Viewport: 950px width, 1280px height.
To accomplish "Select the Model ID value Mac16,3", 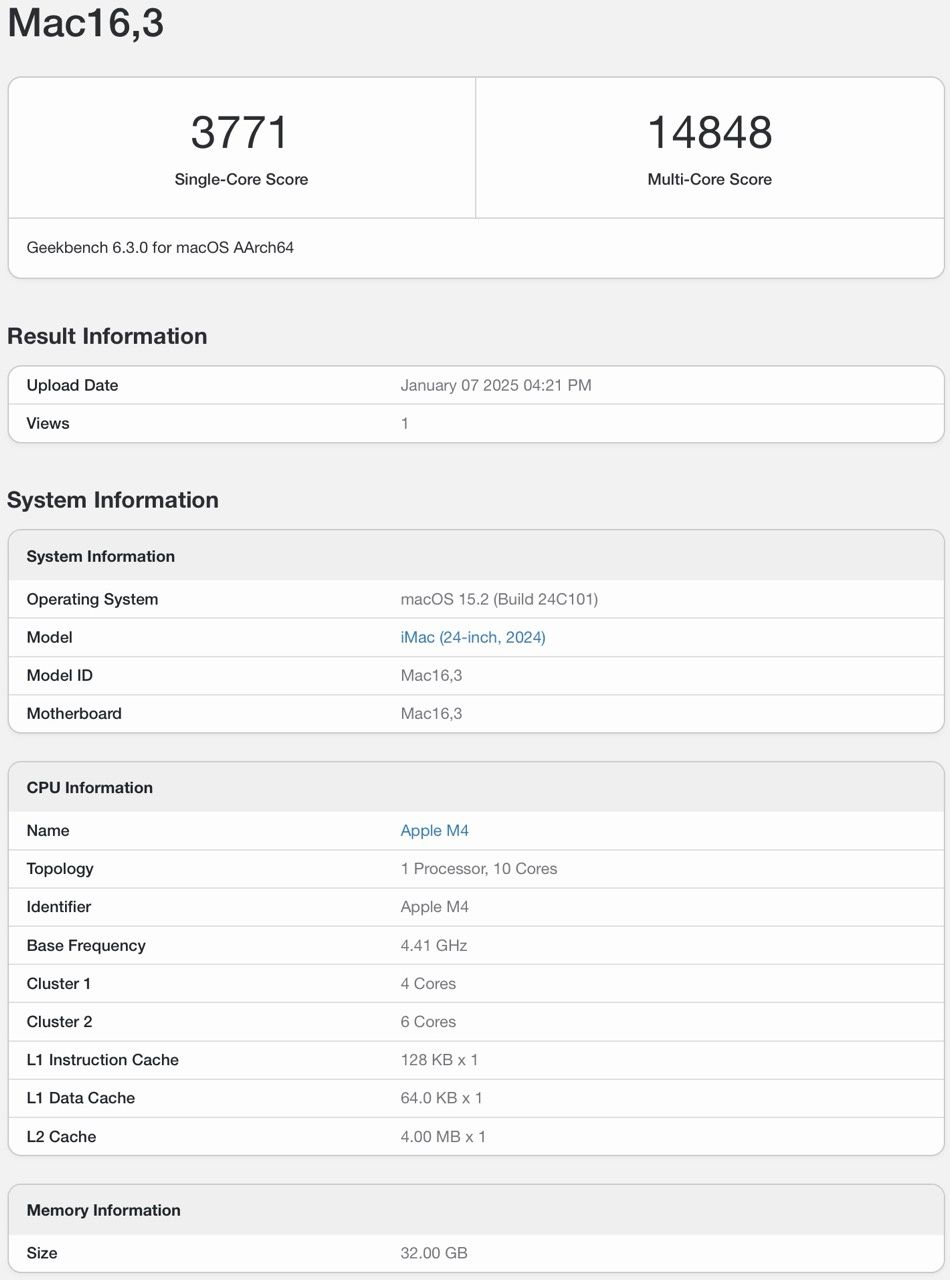I will [x=431, y=675].
